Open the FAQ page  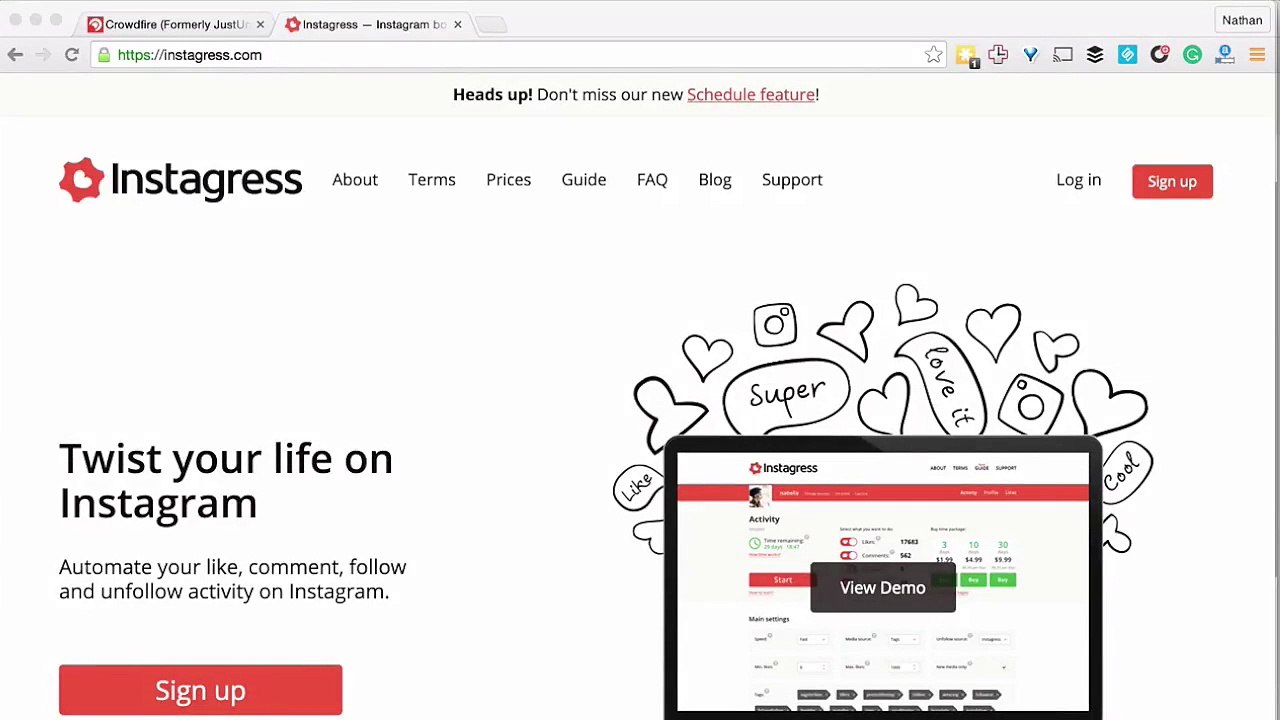tap(652, 180)
